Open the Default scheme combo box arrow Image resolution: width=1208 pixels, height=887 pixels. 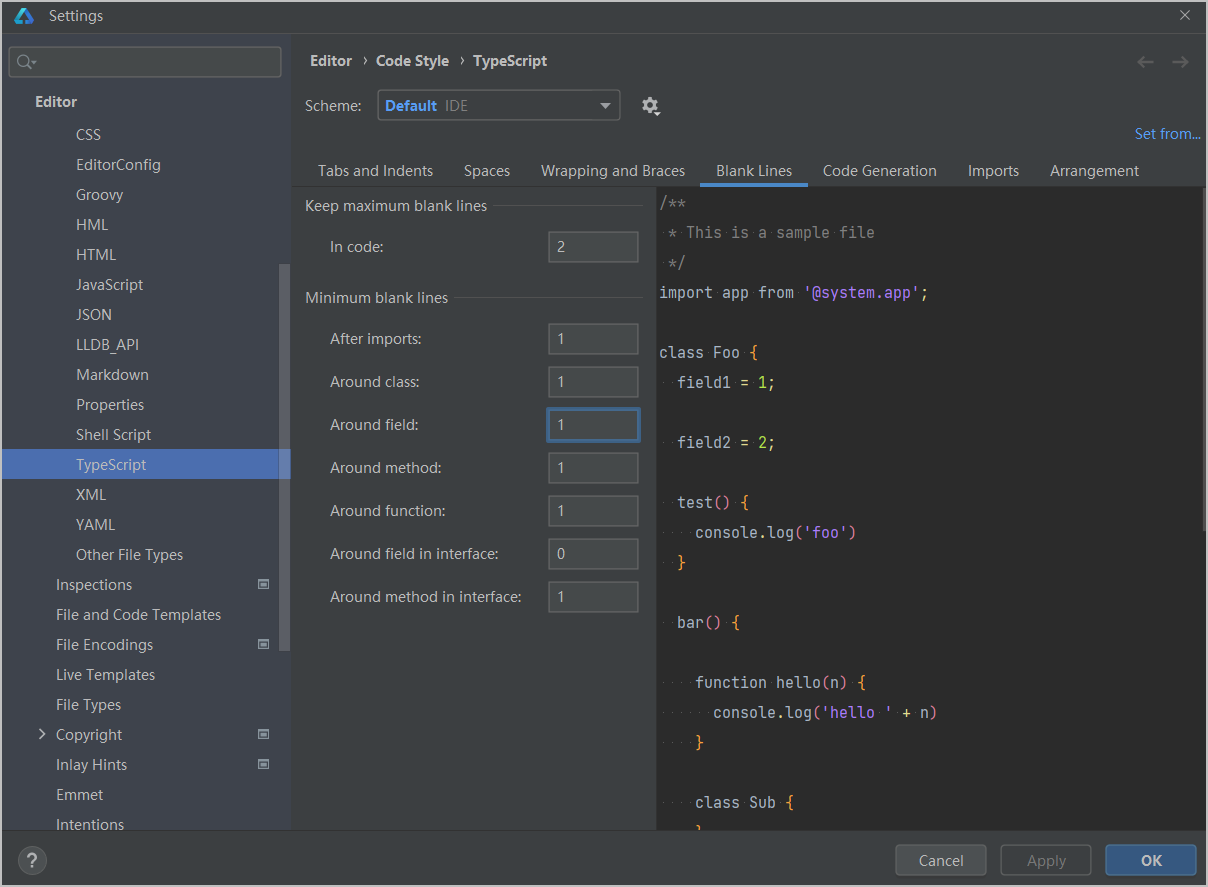click(605, 105)
